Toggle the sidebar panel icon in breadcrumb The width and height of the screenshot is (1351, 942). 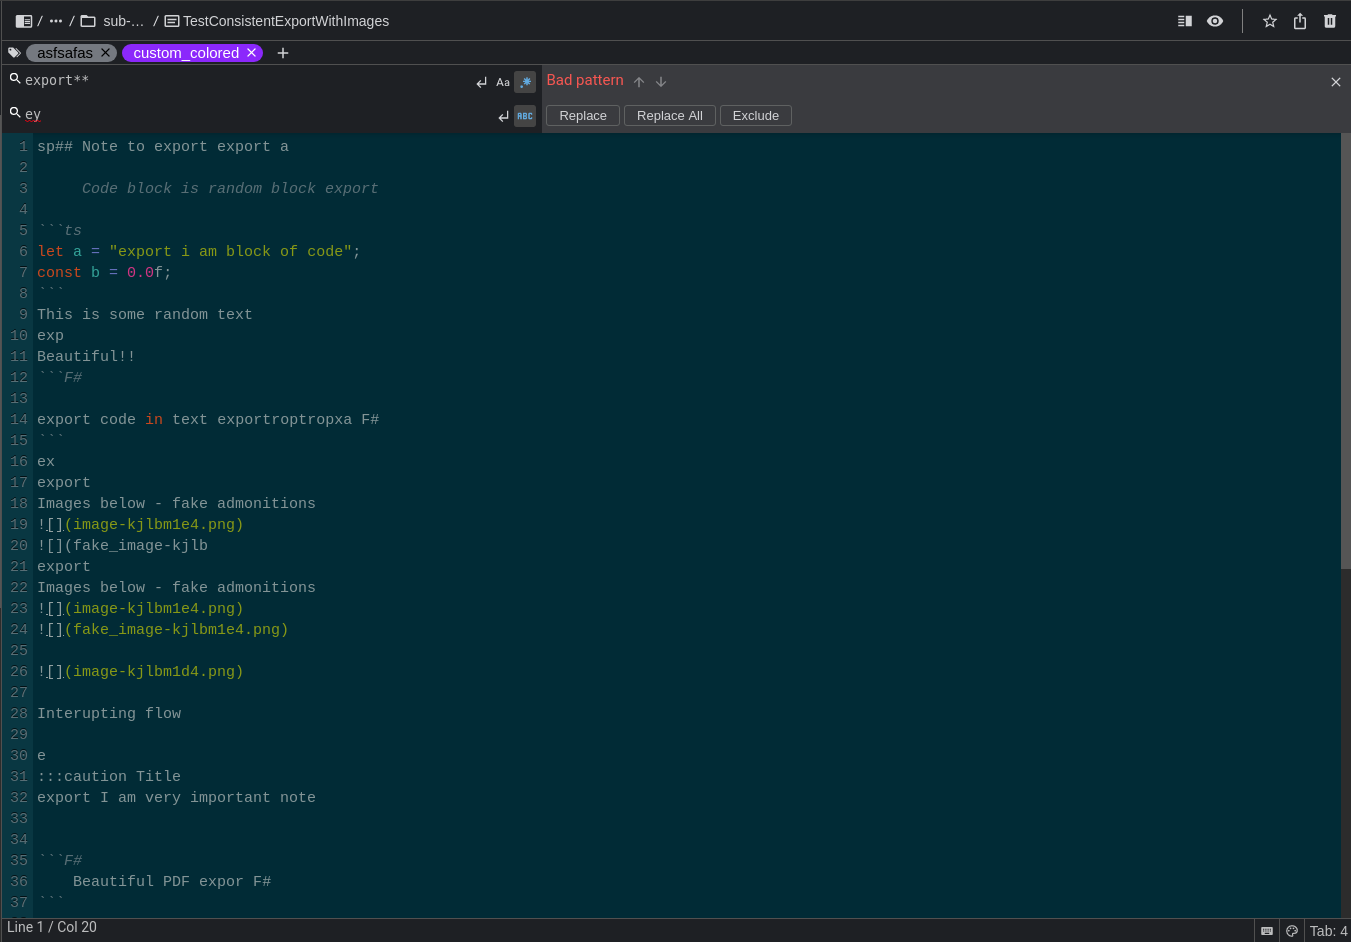[x=24, y=21]
